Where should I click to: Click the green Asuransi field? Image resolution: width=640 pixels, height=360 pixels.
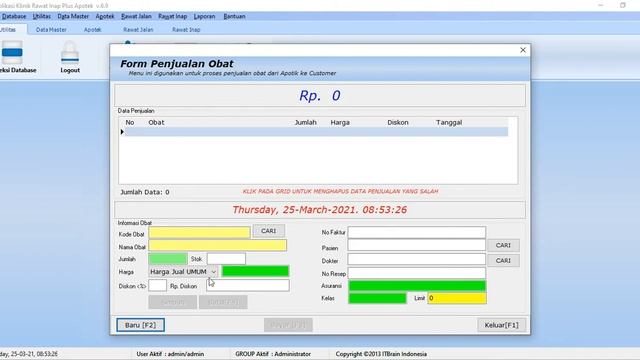pyautogui.click(x=417, y=286)
